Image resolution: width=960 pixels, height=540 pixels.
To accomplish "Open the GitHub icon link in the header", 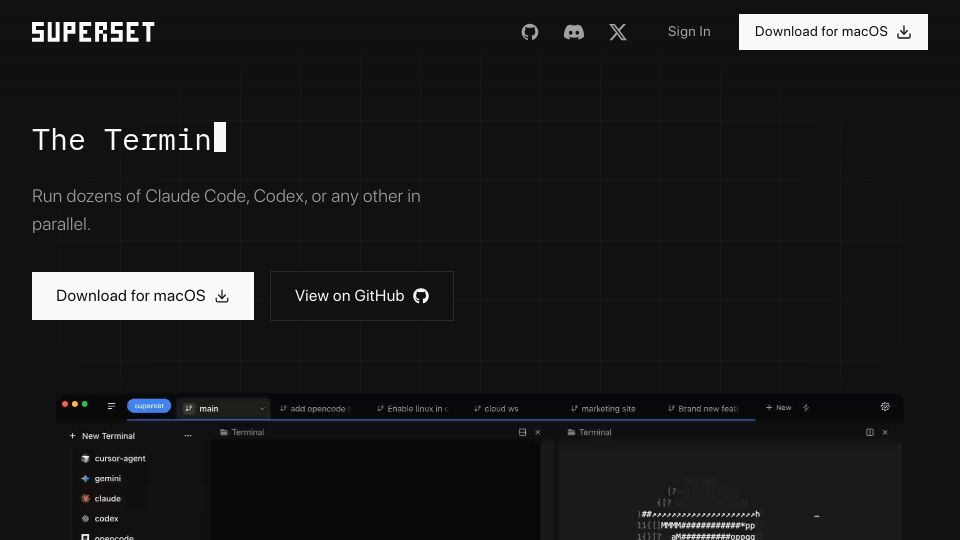I will [530, 32].
